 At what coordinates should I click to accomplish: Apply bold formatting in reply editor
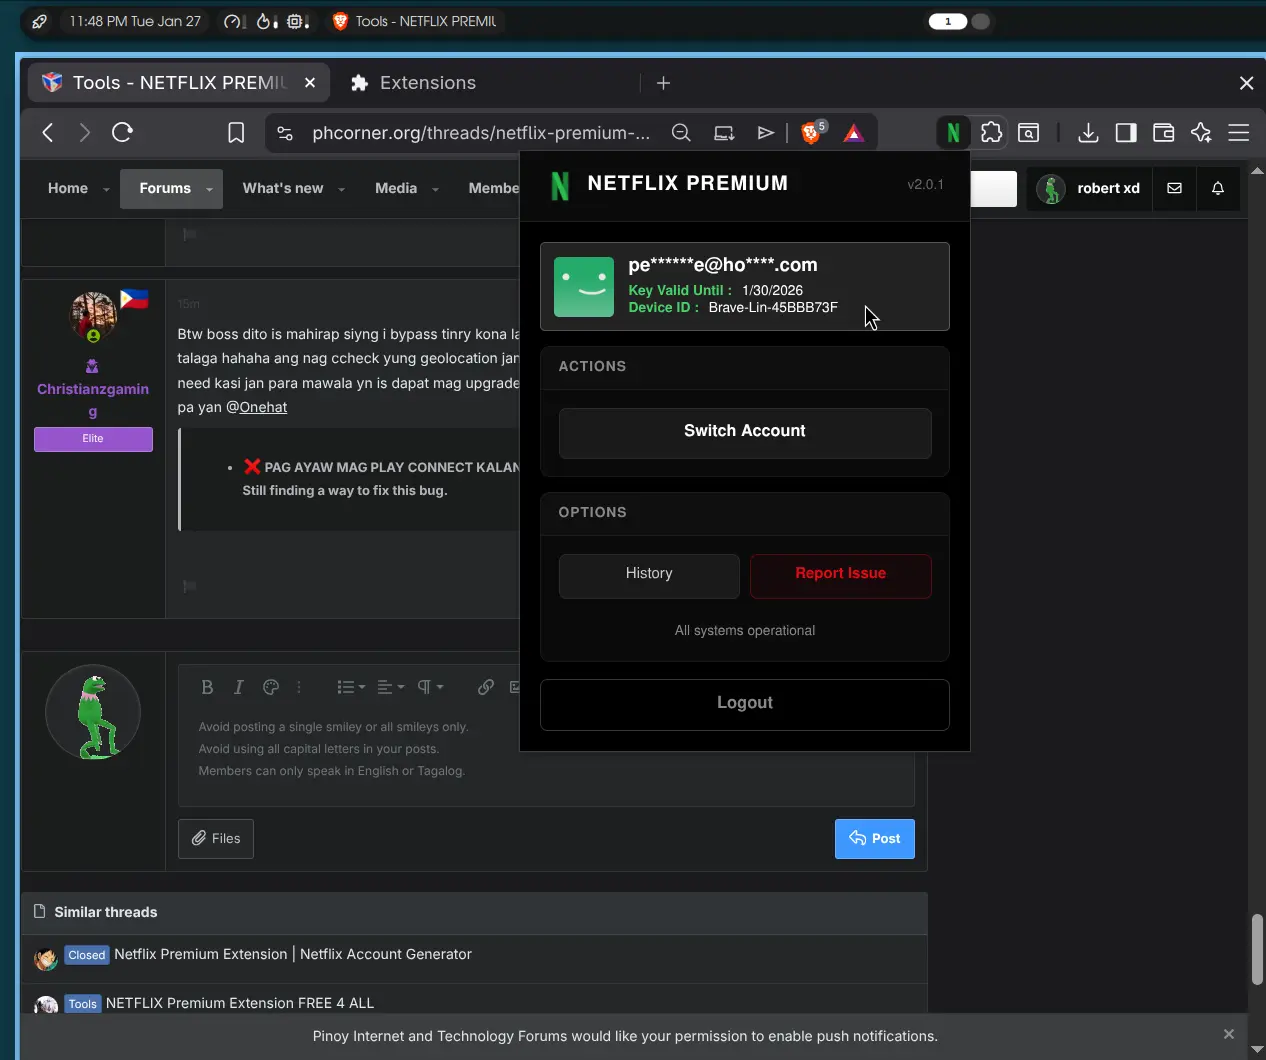tap(207, 687)
